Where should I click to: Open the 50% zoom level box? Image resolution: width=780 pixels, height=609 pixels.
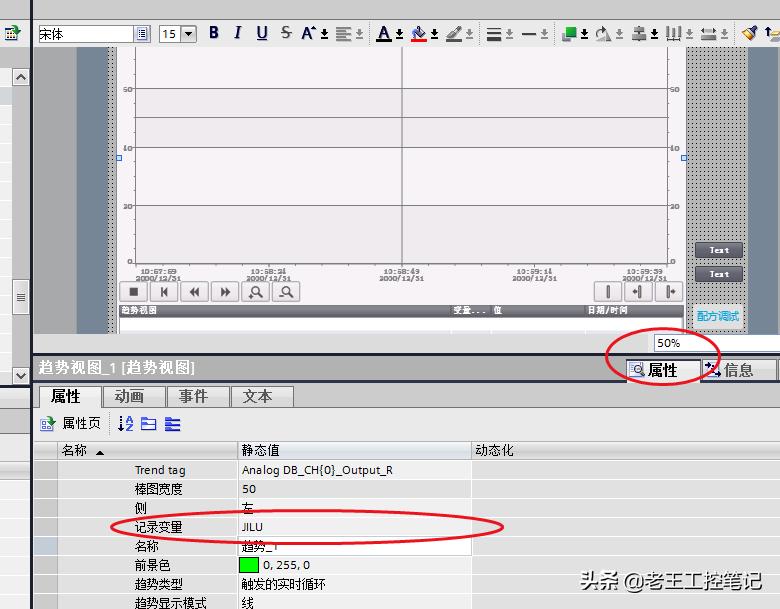[x=716, y=343]
